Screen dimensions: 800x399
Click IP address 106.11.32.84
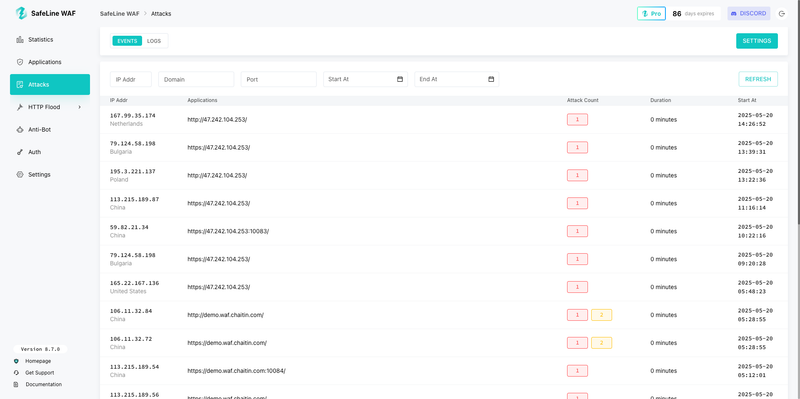tap(131, 311)
